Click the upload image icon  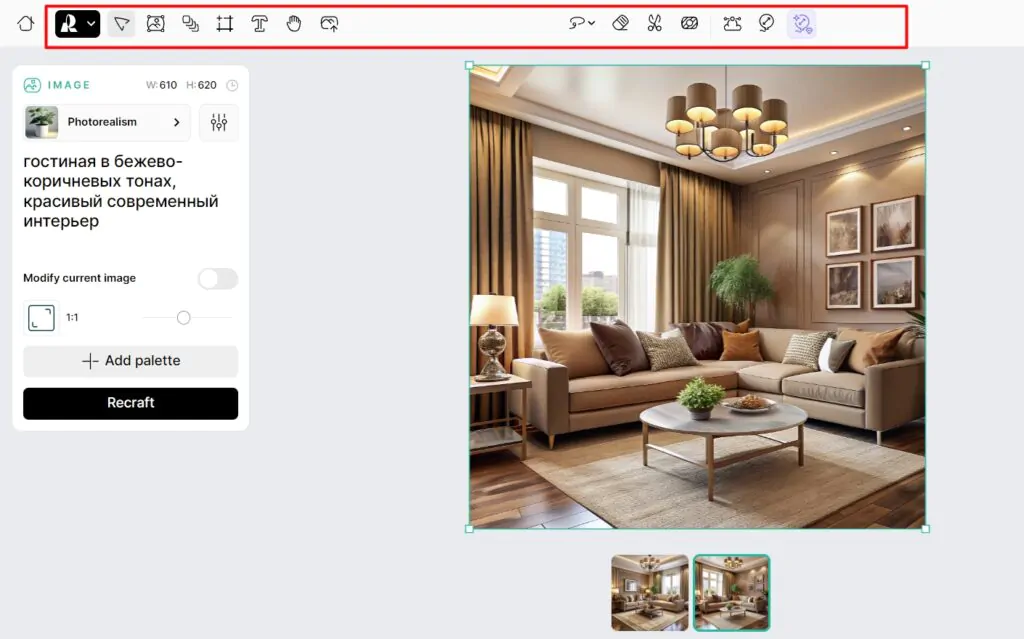(x=329, y=24)
